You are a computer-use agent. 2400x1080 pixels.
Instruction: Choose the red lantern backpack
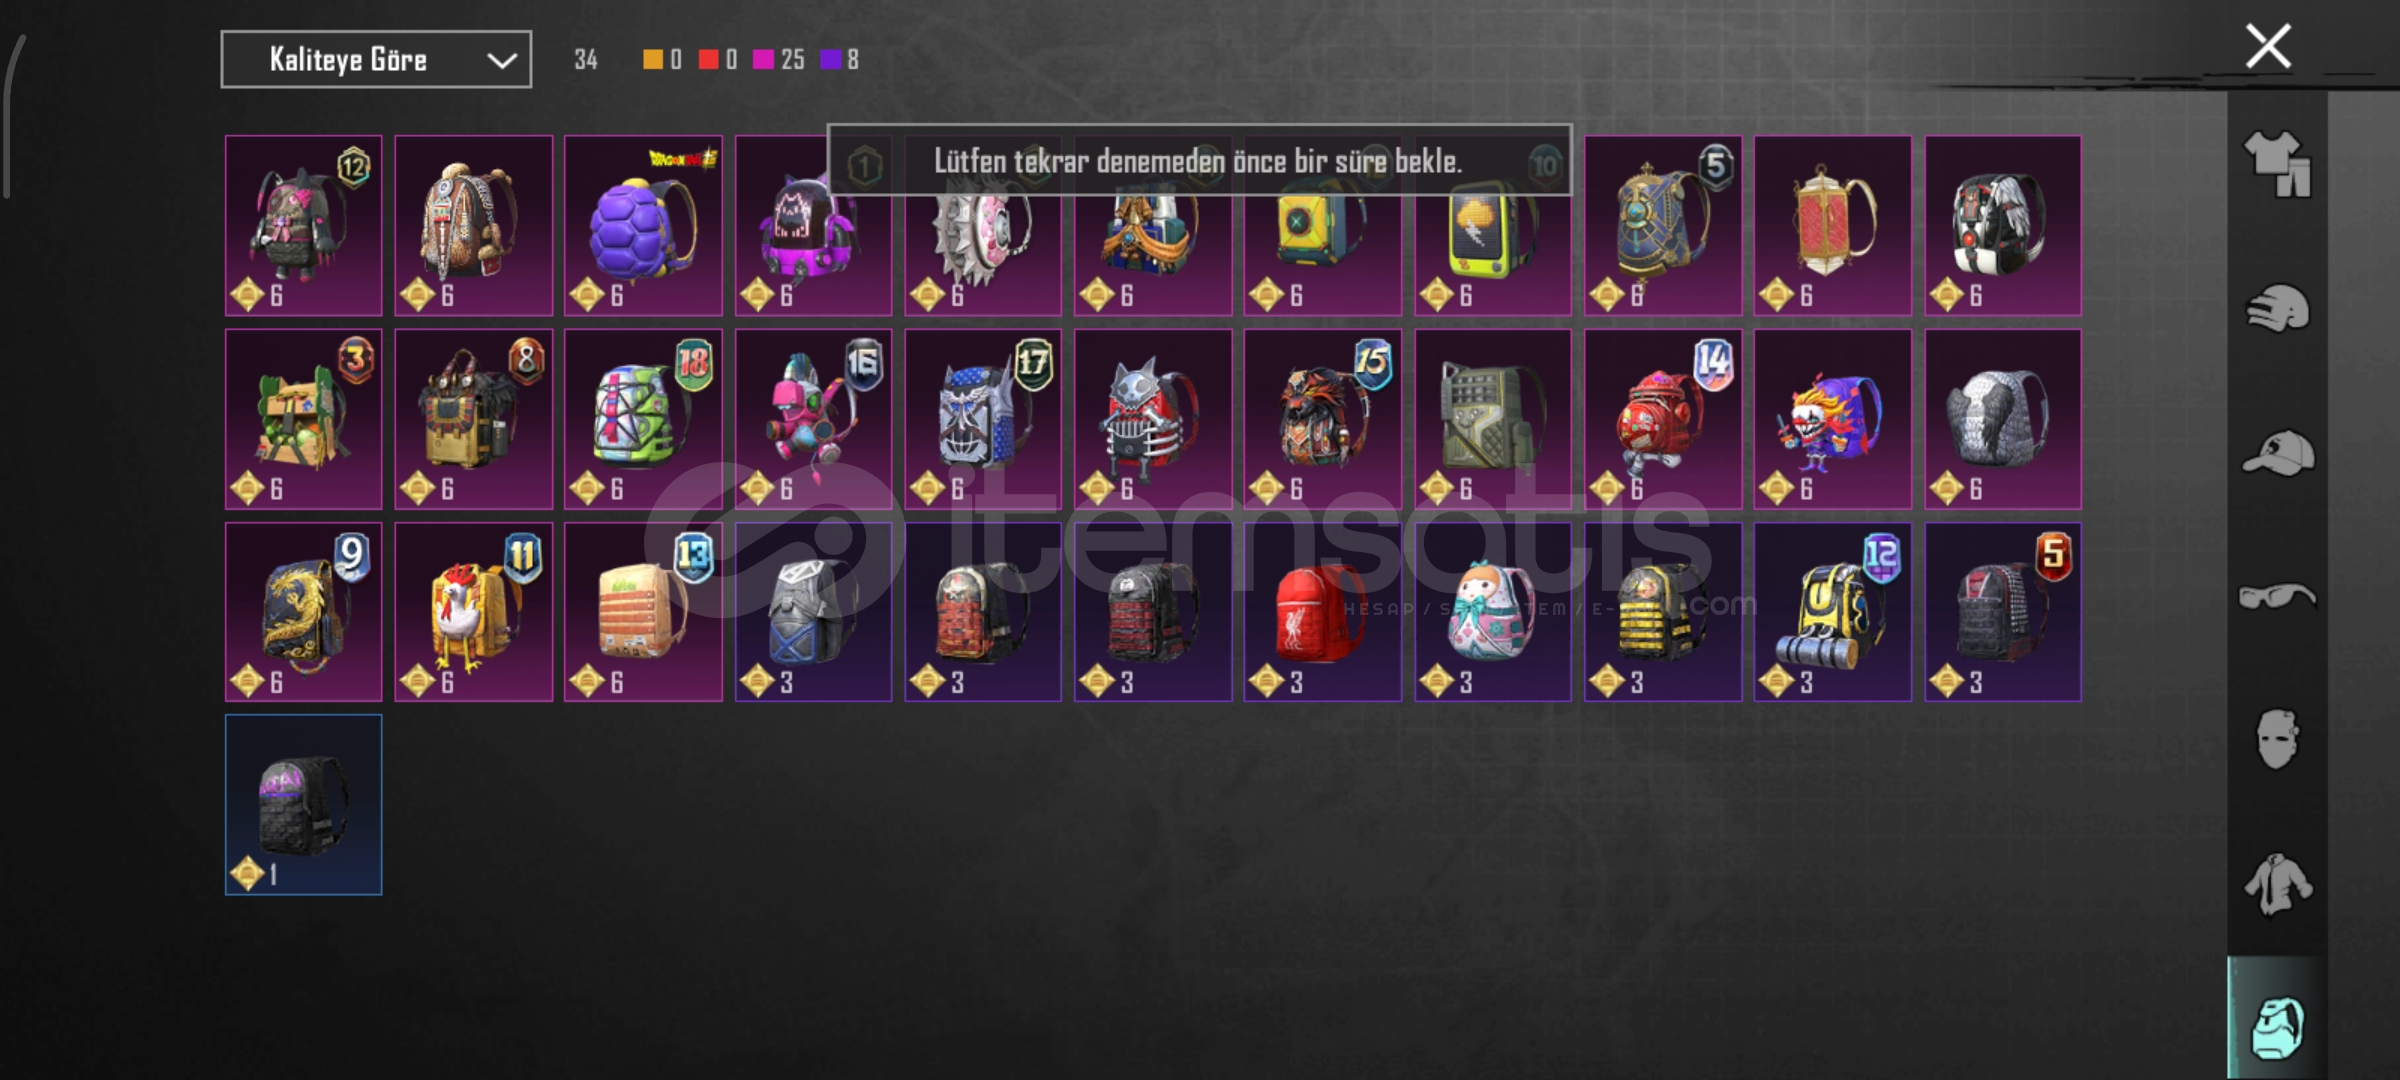pyautogui.click(x=1832, y=225)
